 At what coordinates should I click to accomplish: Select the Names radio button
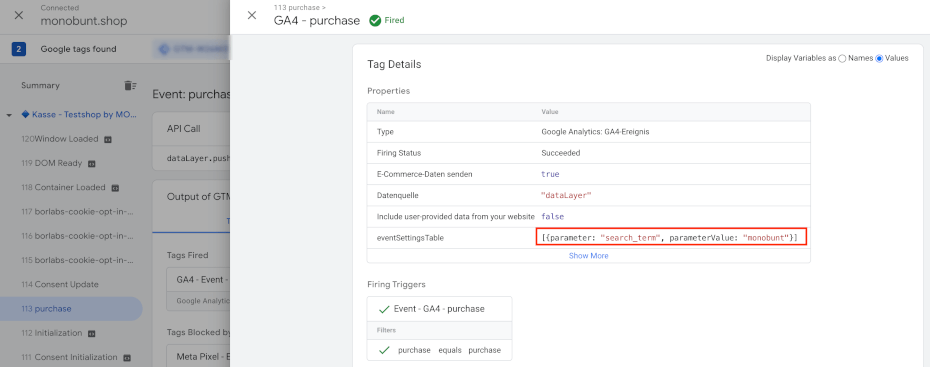(x=842, y=58)
